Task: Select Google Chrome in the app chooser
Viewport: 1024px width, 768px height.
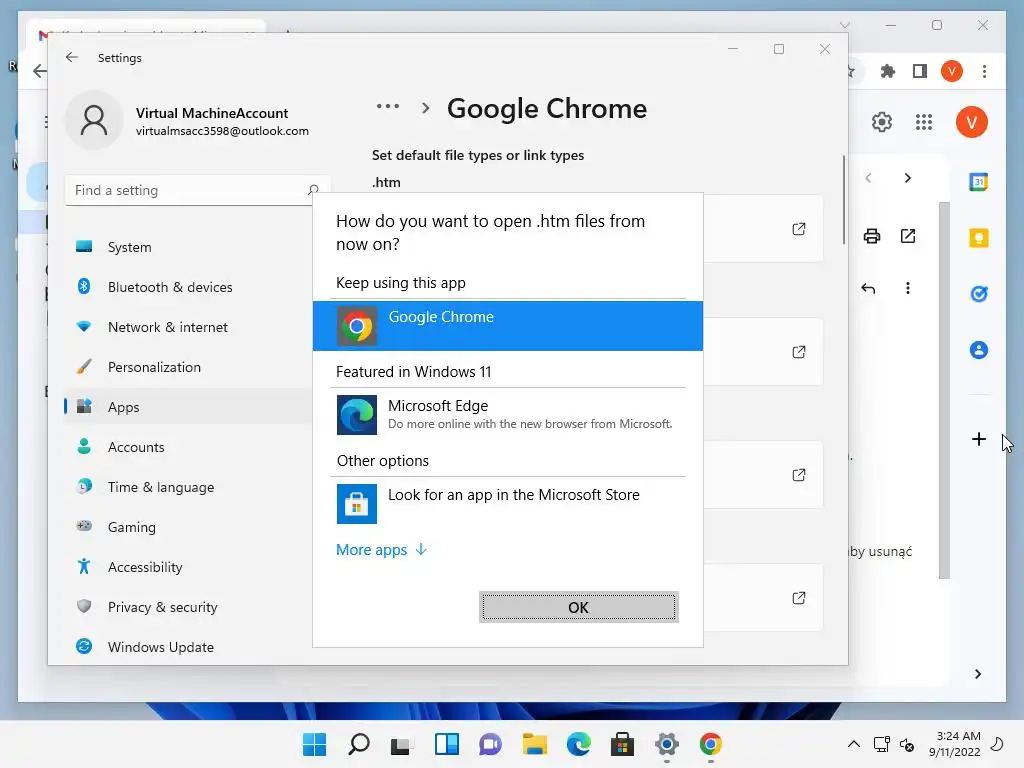Action: click(x=507, y=326)
